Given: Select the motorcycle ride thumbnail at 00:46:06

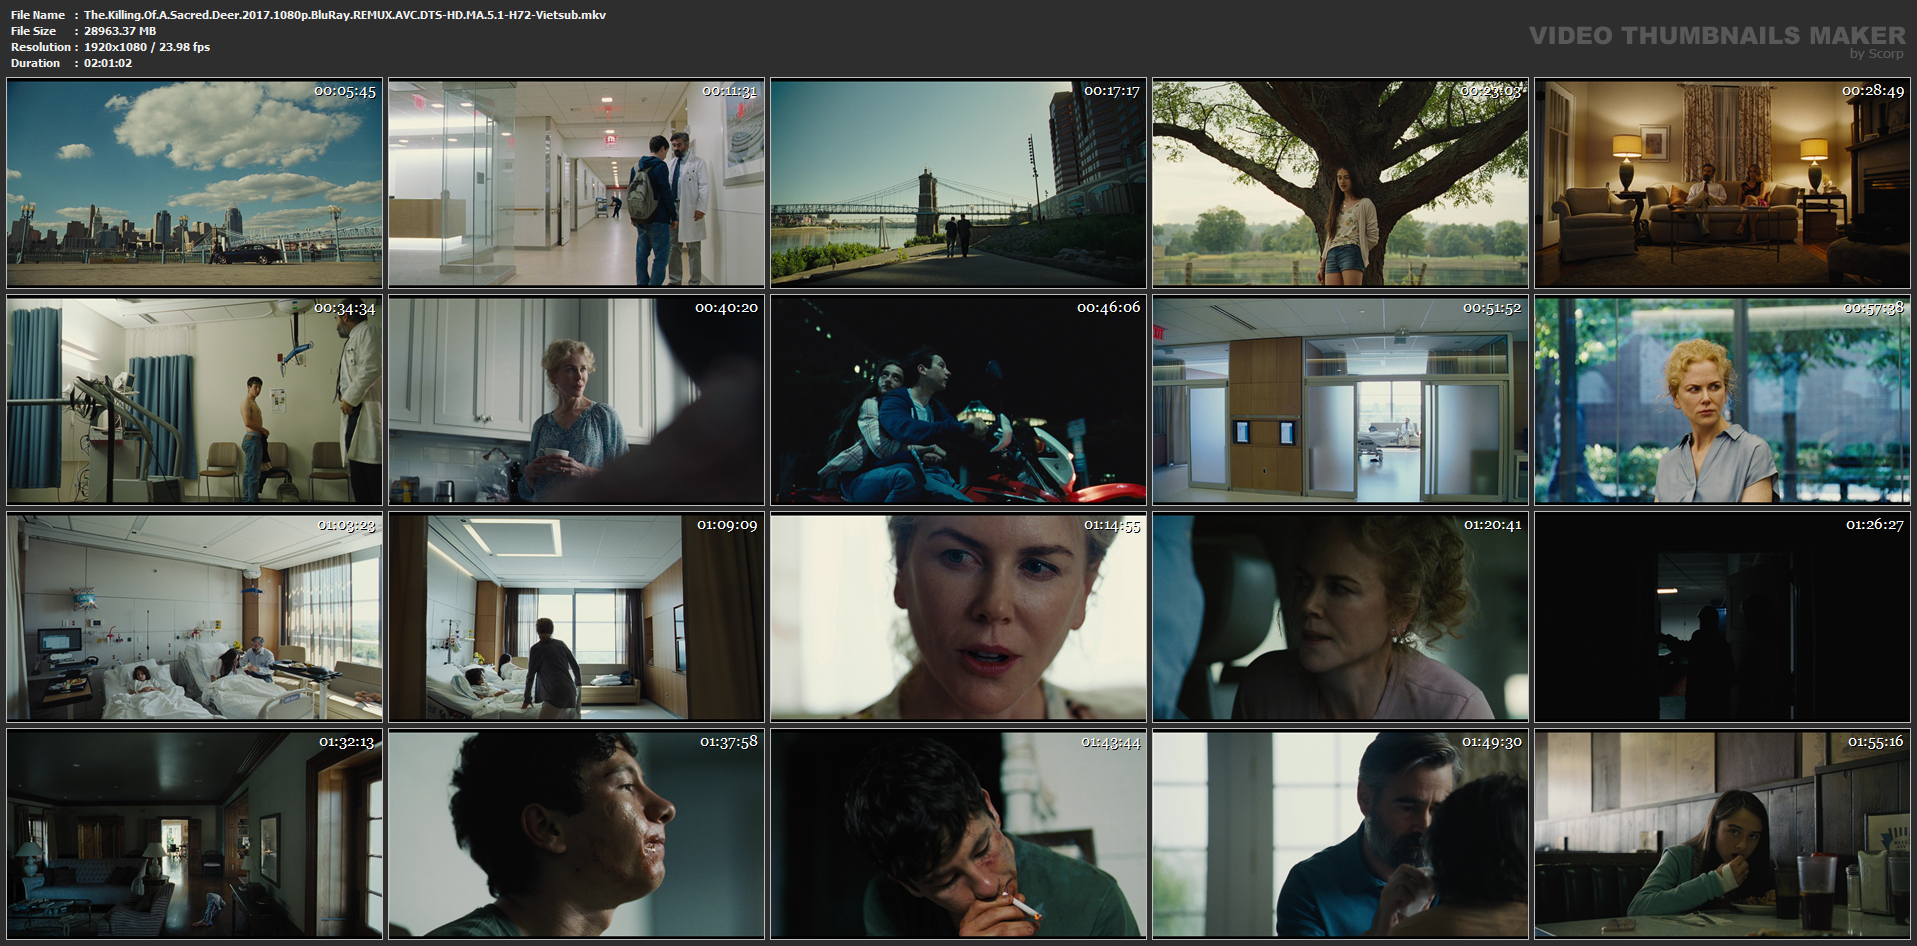Looking at the screenshot, I should [958, 400].
